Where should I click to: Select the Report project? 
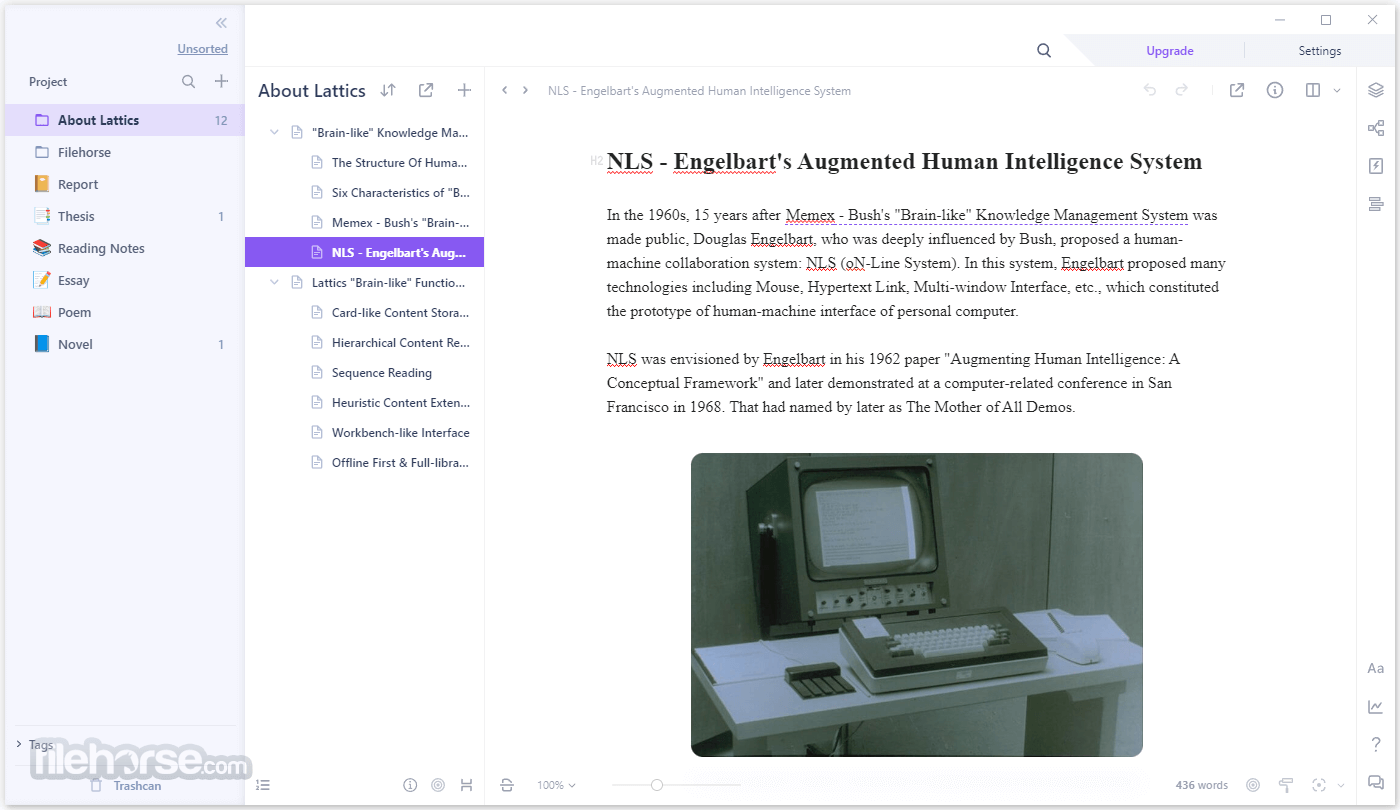tap(125, 184)
